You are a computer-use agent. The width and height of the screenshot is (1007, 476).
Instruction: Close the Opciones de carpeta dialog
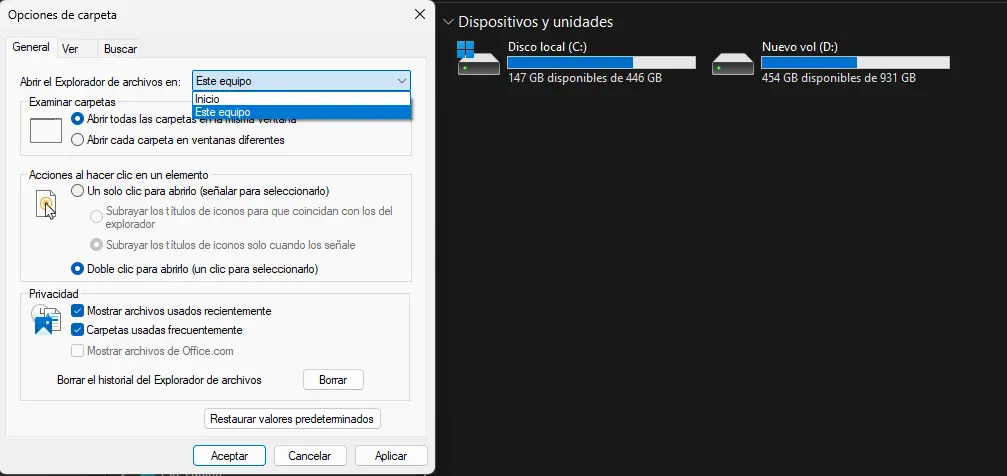tap(419, 14)
